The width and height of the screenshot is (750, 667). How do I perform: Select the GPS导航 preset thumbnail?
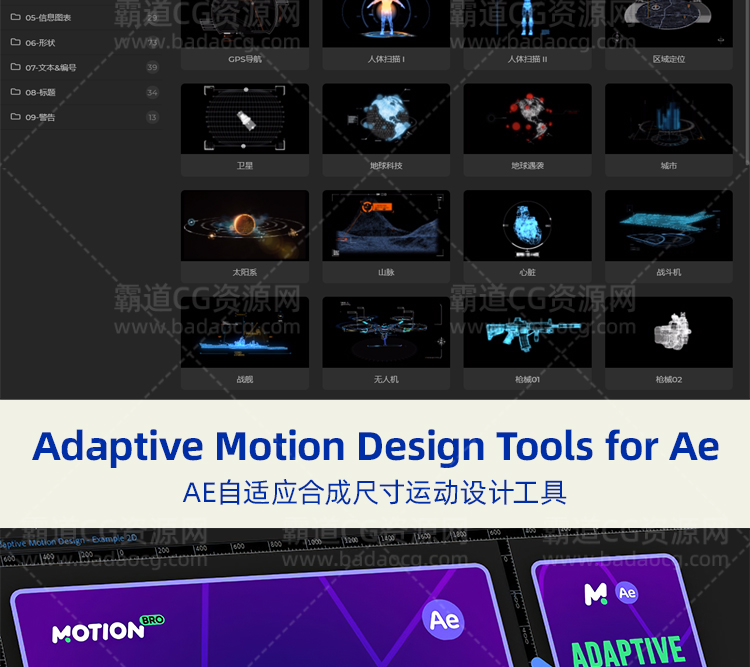pyautogui.click(x=245, y=23)
